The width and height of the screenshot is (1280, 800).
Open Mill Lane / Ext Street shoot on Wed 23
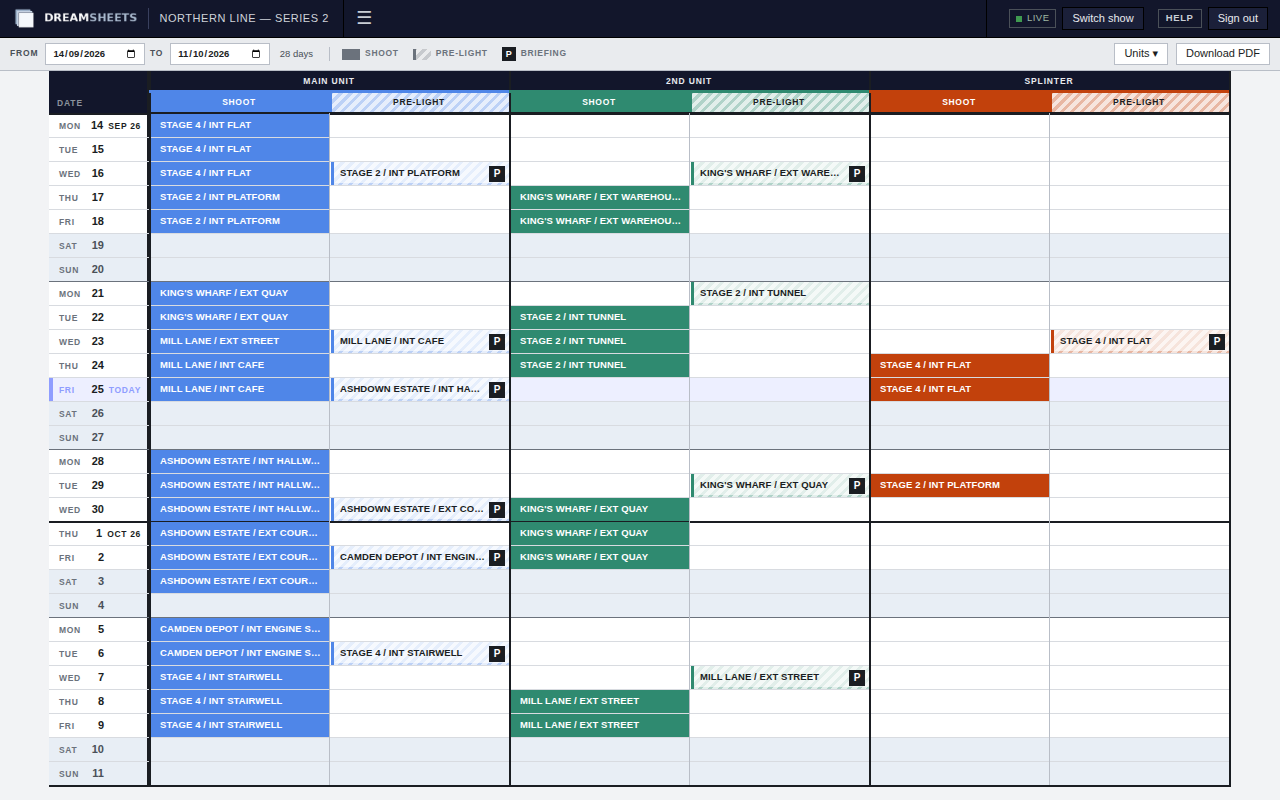(x=240, y=342)
